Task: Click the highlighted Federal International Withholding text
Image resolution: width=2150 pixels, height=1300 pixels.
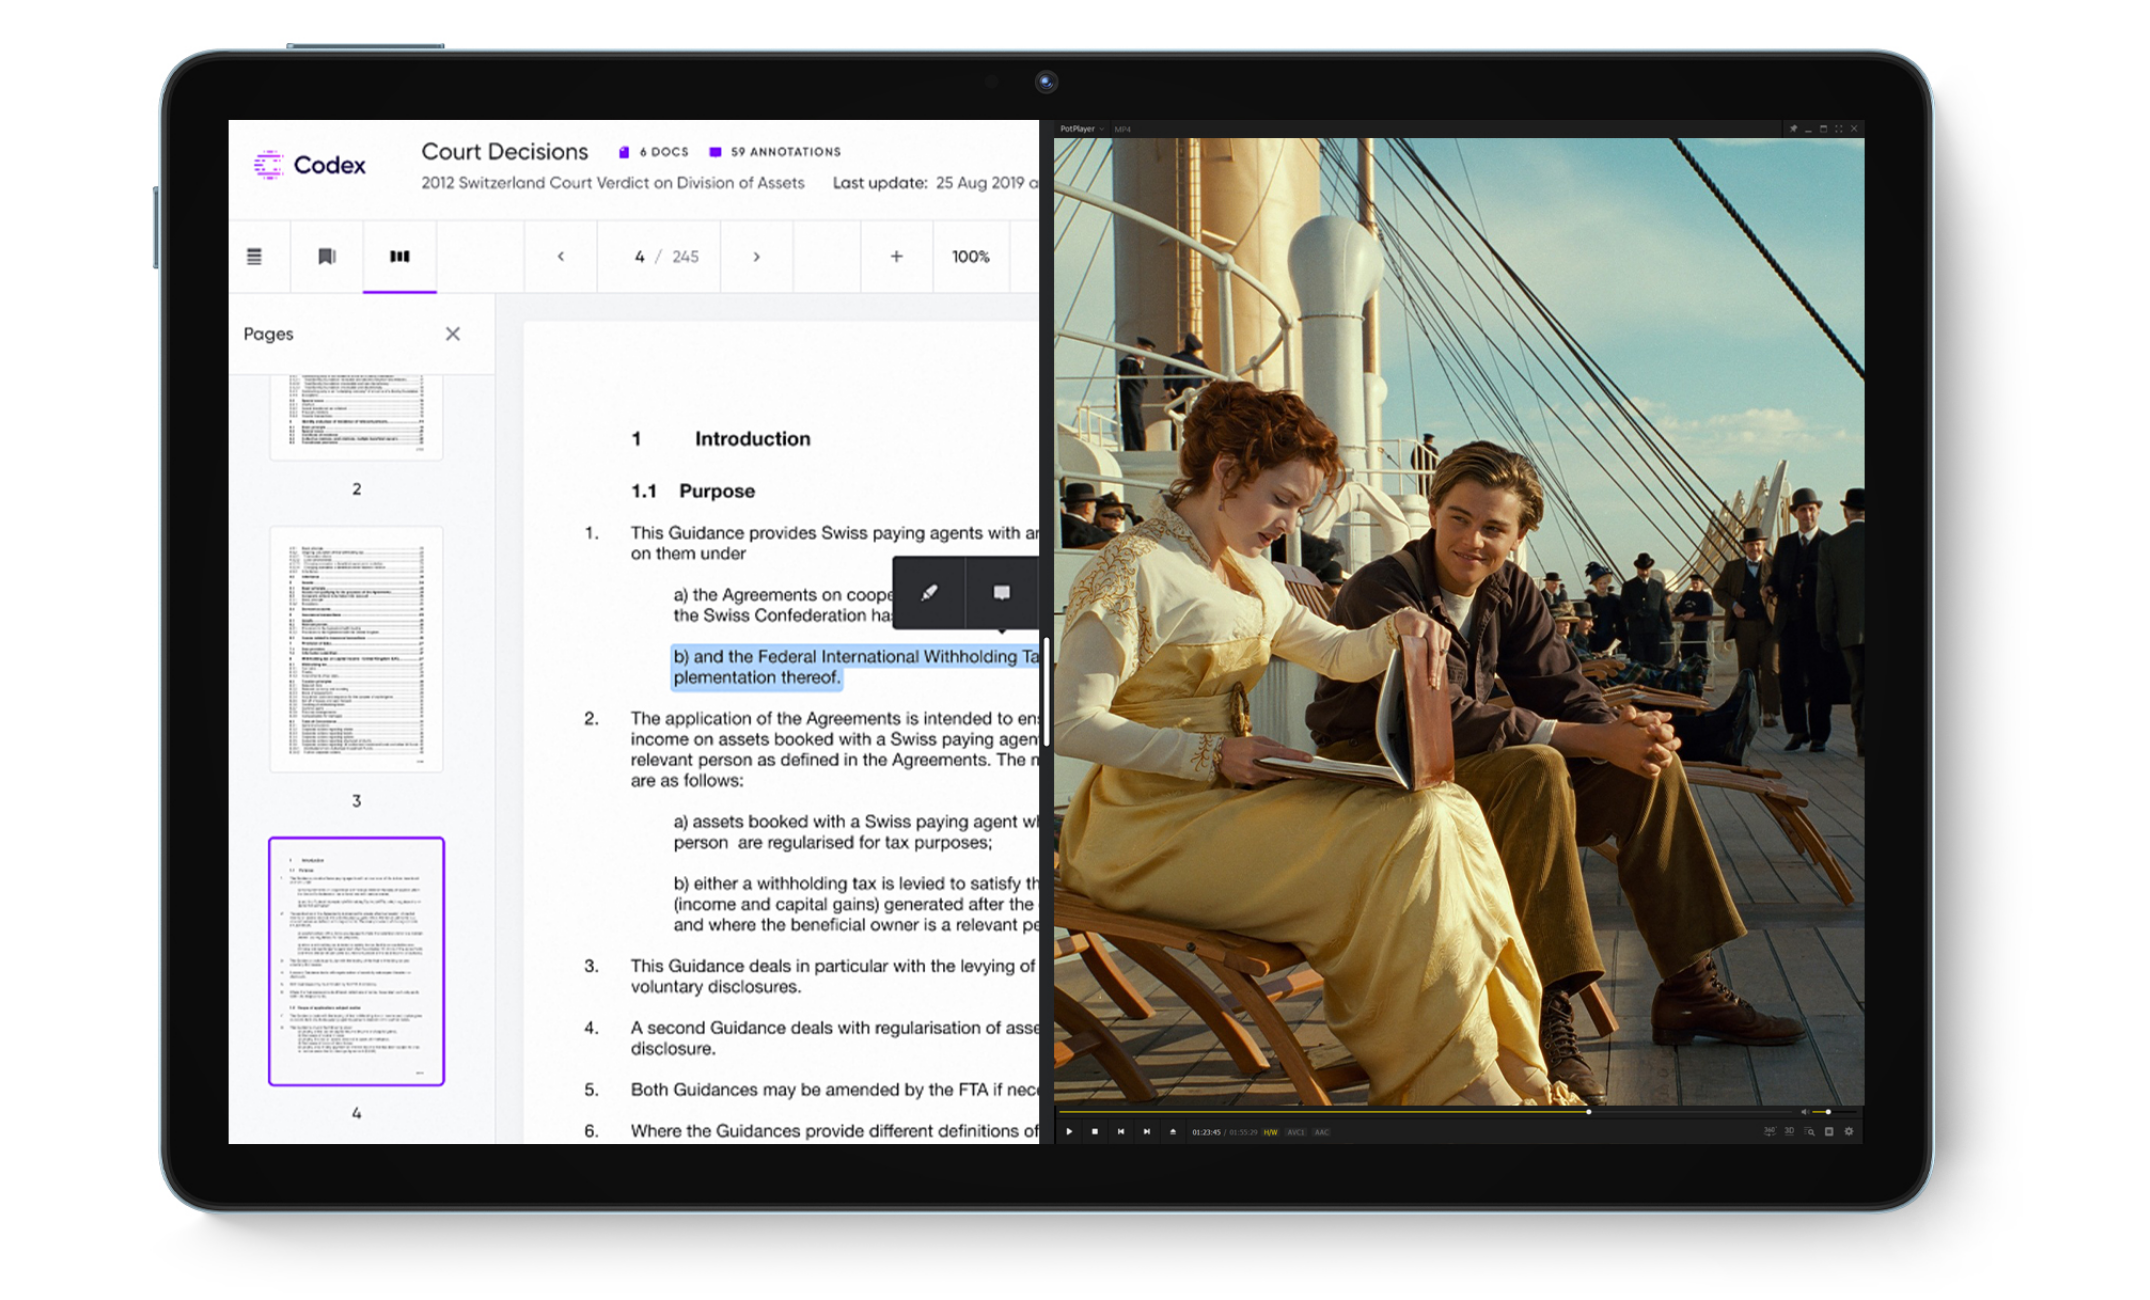Action: 856,667
